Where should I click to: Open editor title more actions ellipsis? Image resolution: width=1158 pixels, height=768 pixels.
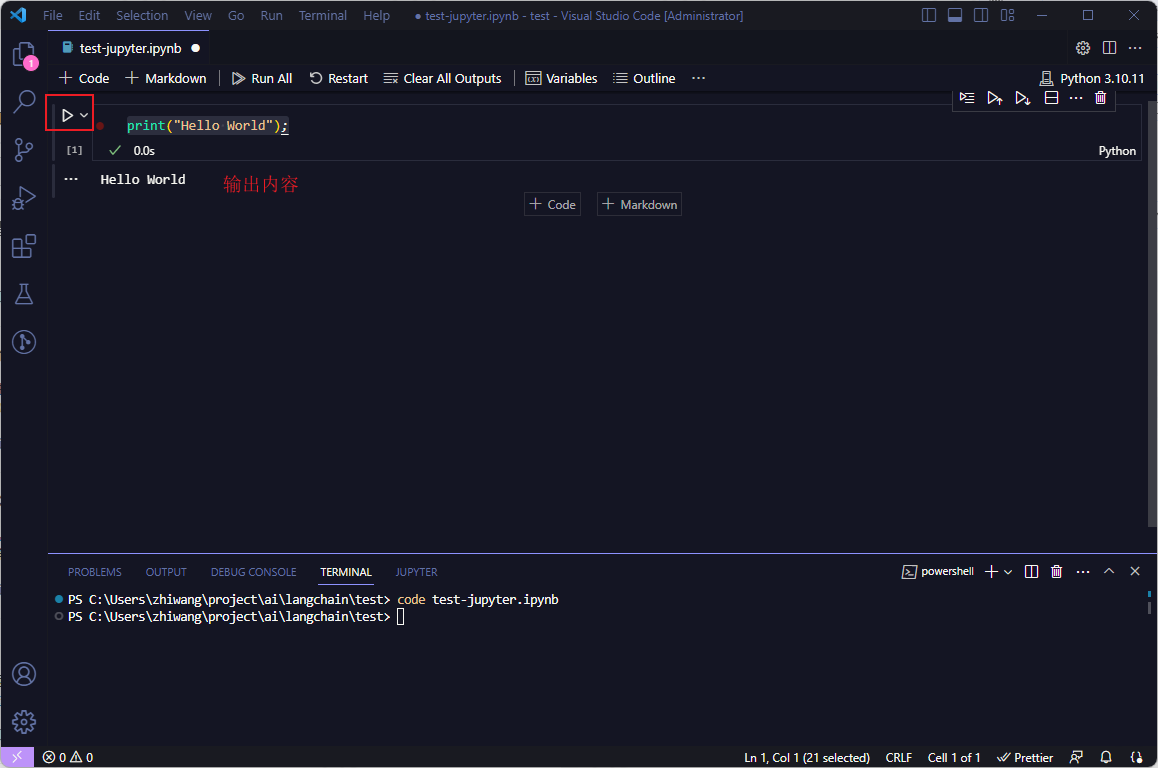pyautogui.click(x=1135, y=48)
